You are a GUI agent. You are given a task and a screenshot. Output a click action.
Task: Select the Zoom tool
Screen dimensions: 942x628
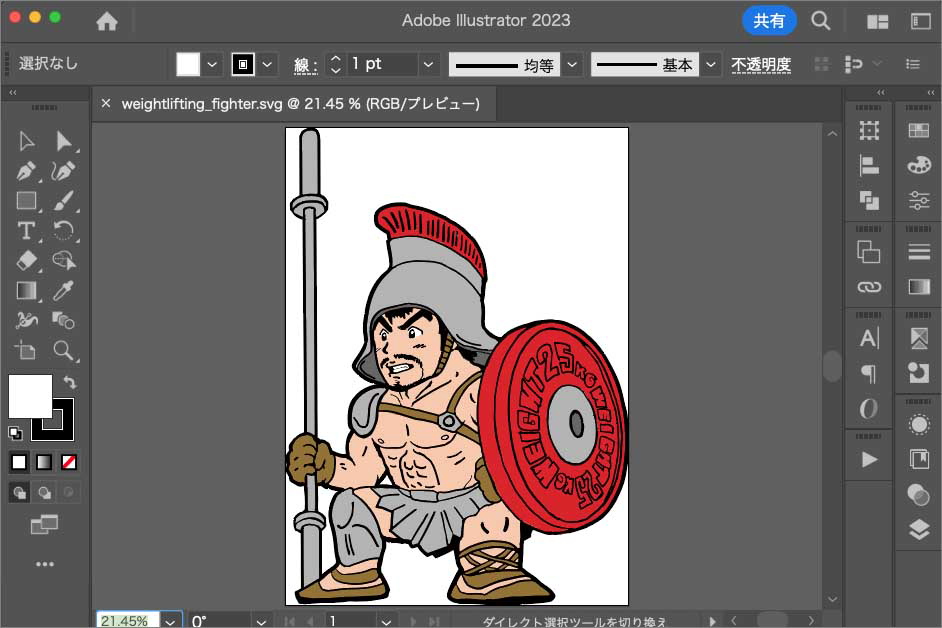tap(63, 350)
